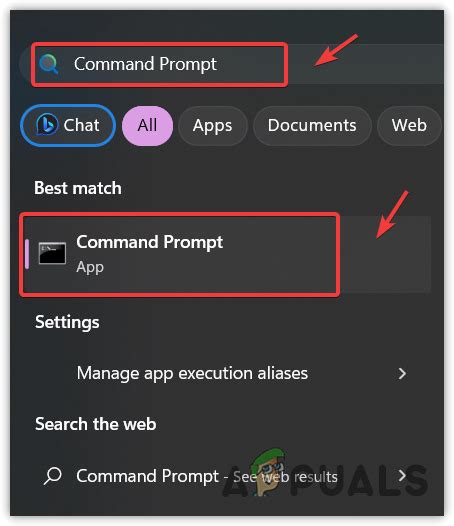This screenshot has width=454, height=526.
Task: Select the All filter tab
Action: coord(147,126)
